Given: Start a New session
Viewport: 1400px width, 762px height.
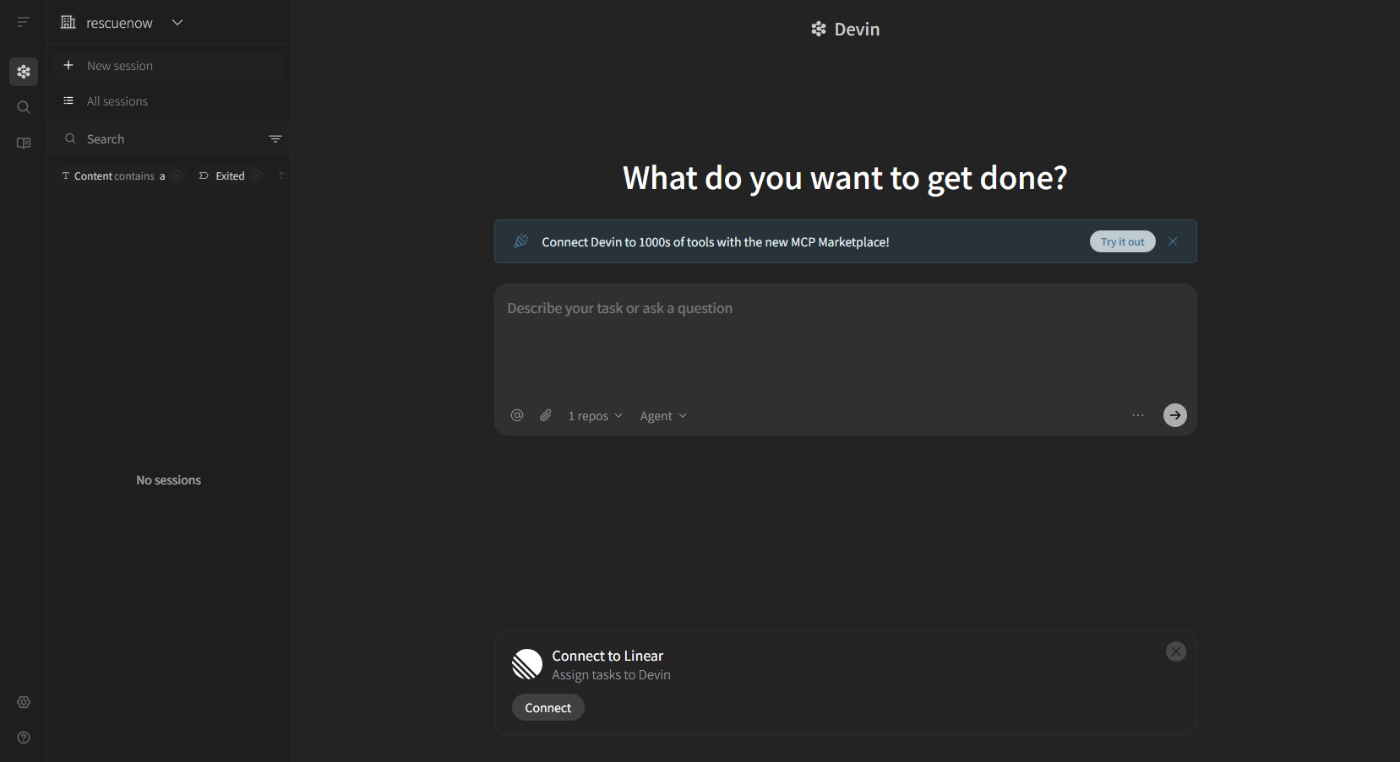Looking at the screenshot, I should point(168,66).
